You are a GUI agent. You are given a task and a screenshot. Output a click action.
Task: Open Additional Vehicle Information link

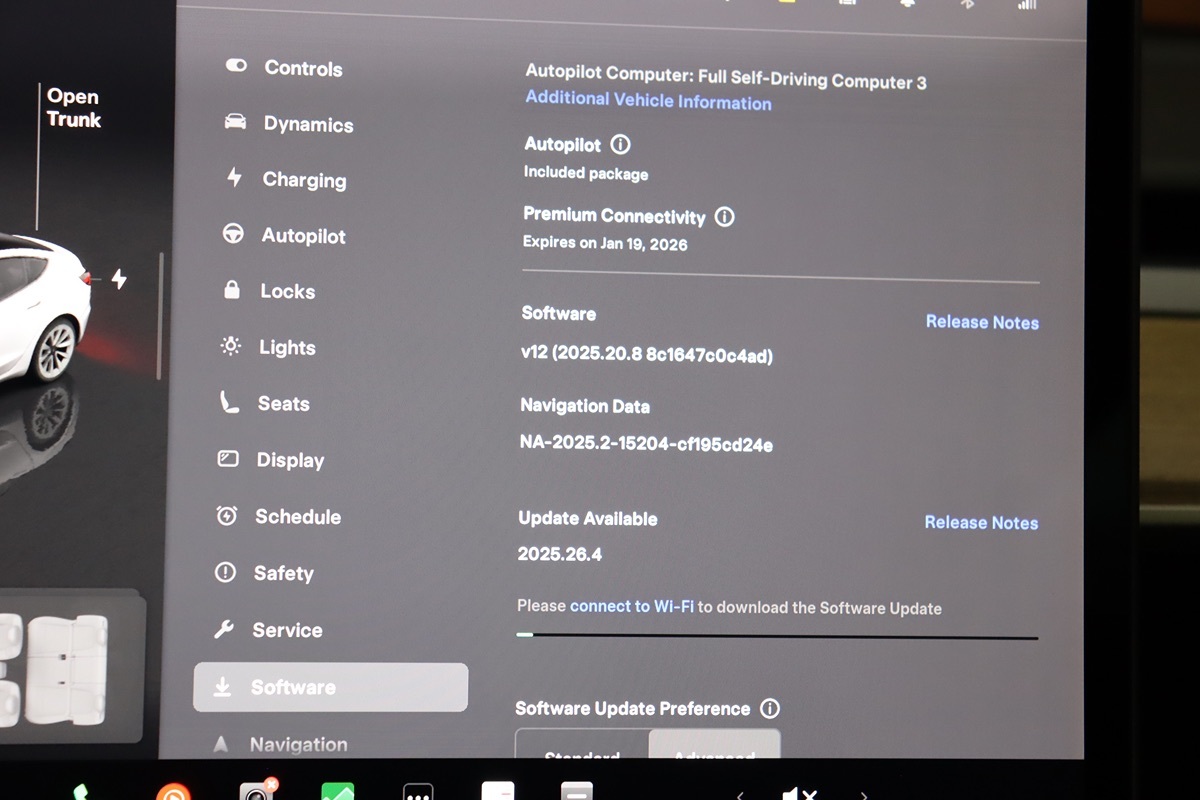pos(648,101)
